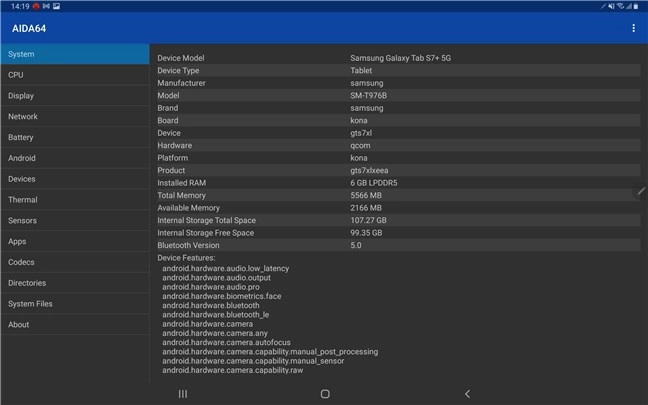
Task: Open the CPU section
Action: point(75,75)
